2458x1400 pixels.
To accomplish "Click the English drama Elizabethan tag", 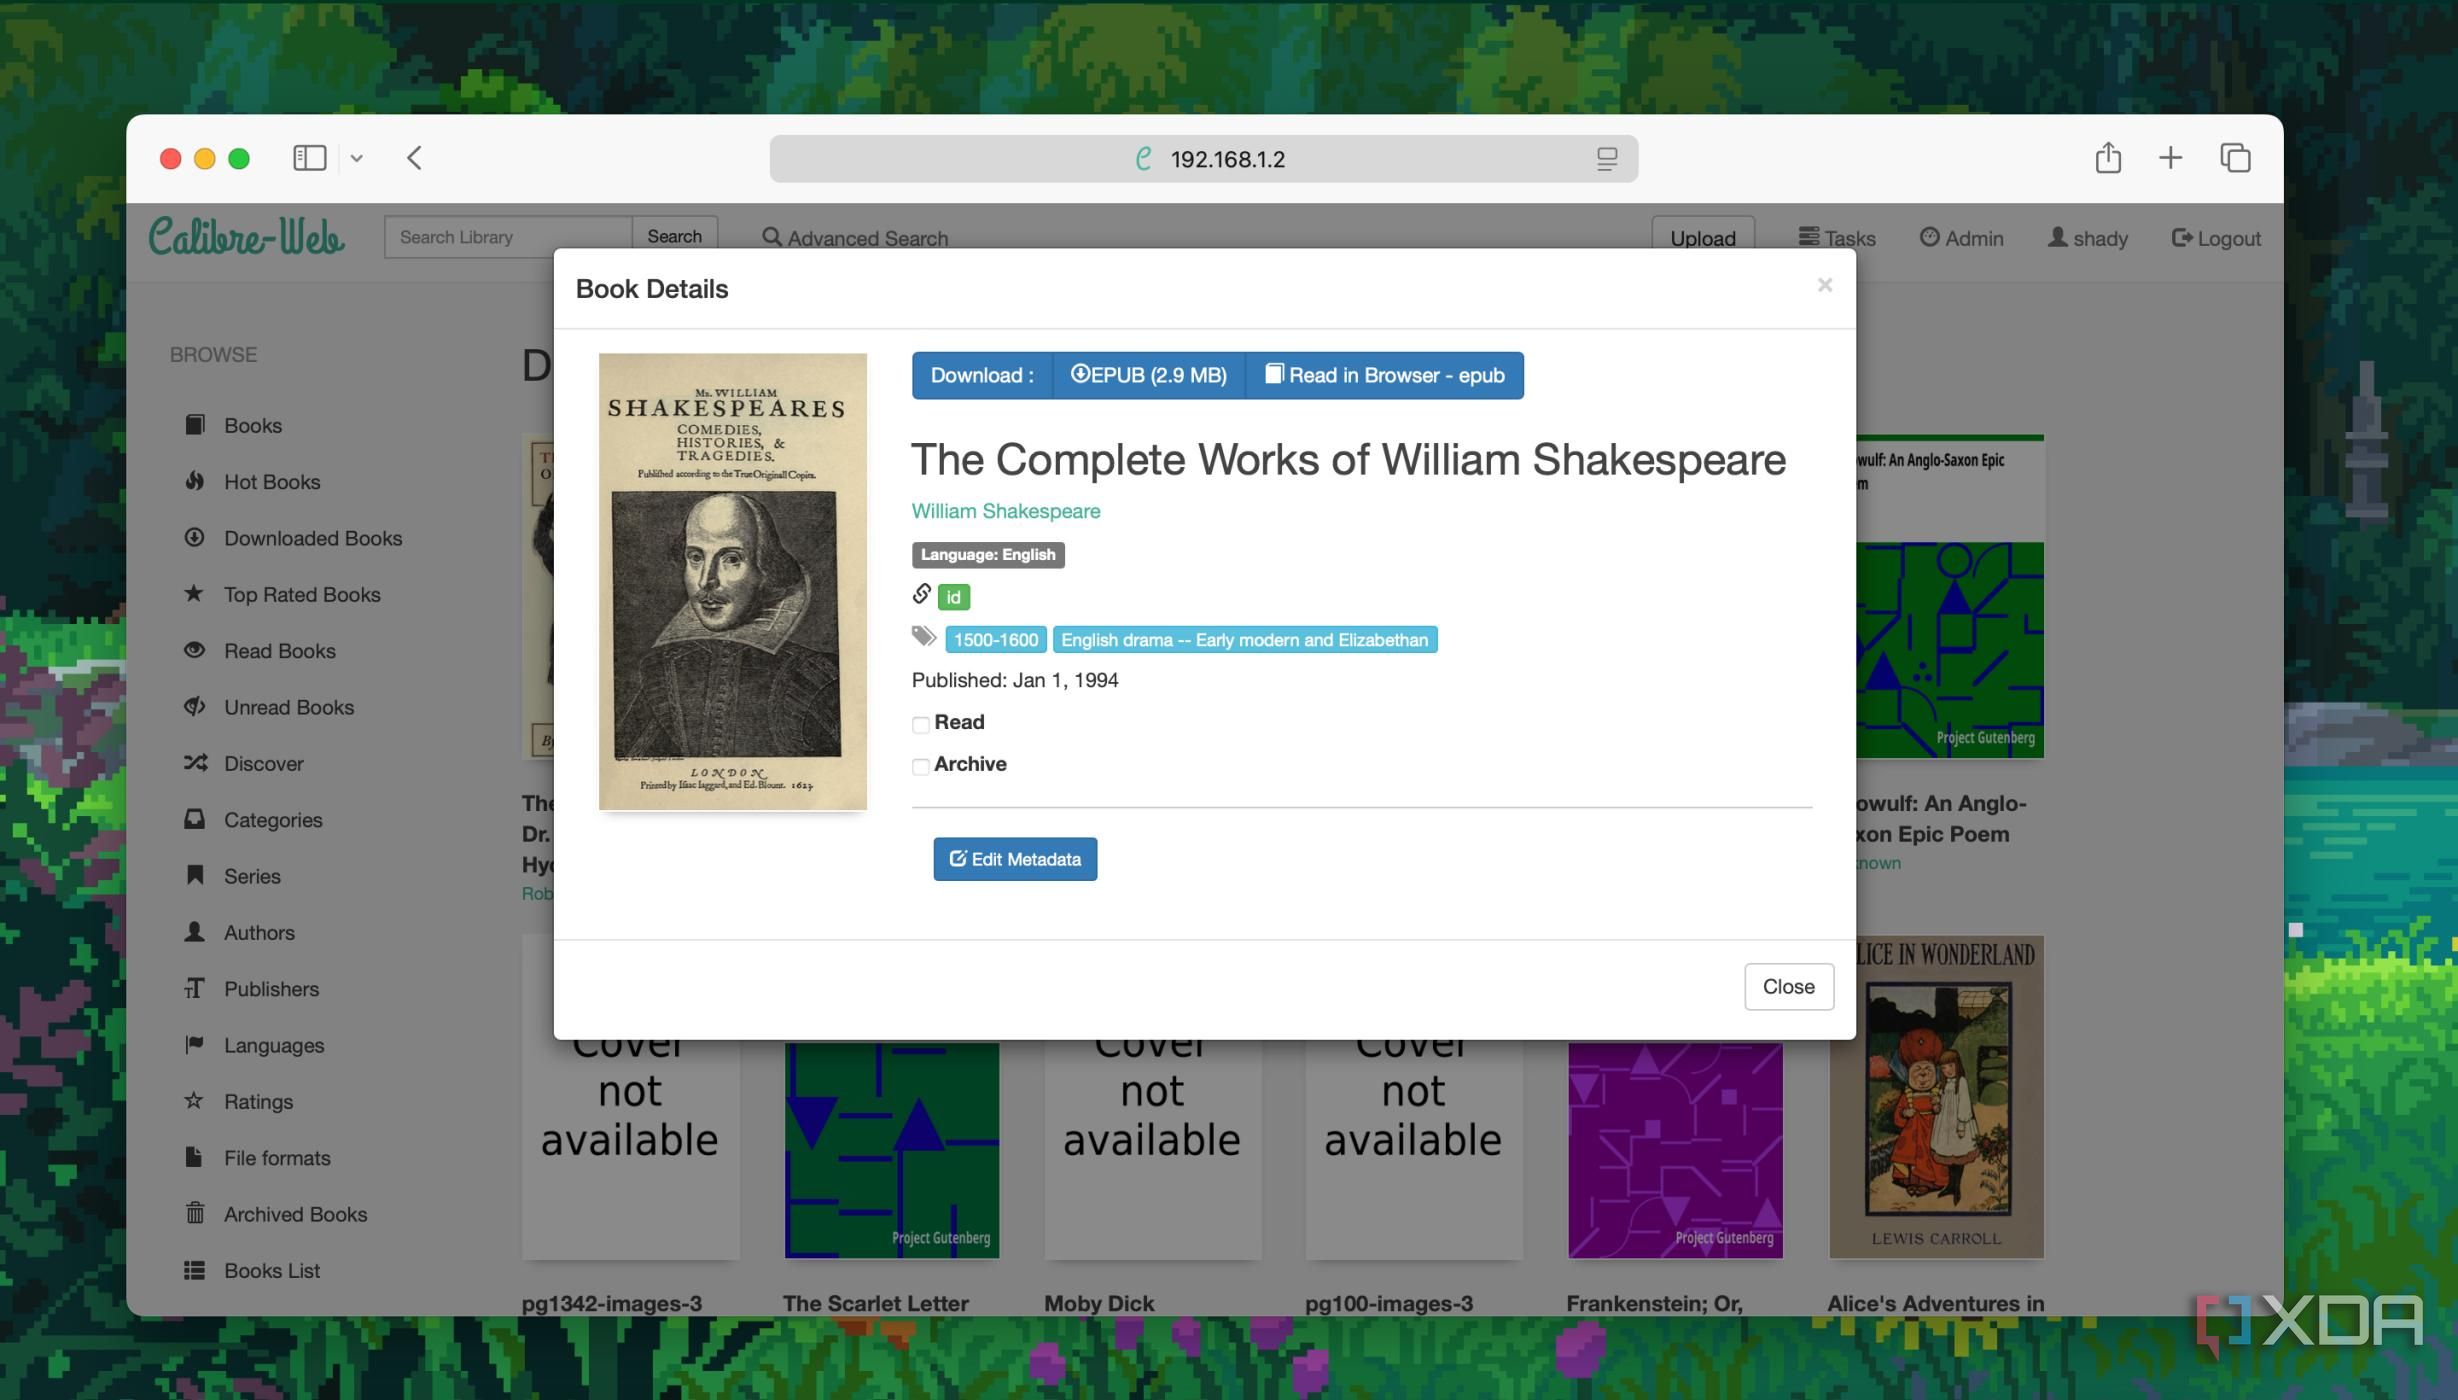I will pyautogui.click(x=1244, y=640).
